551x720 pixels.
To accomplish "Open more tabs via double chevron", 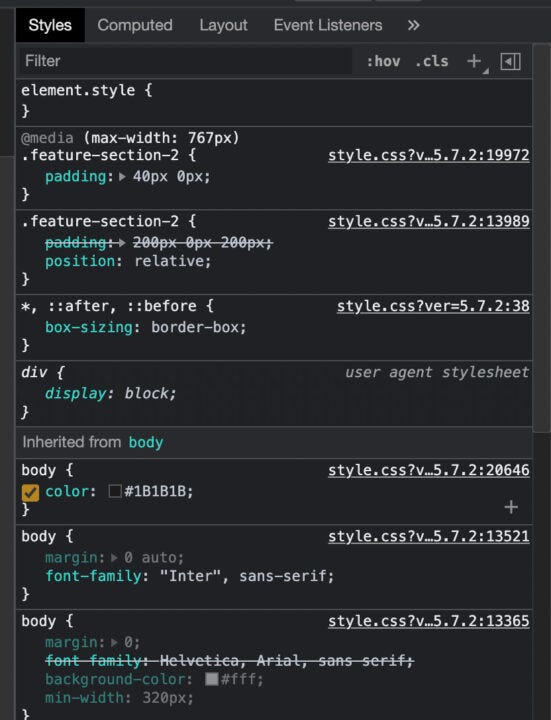I will [413, 25].
